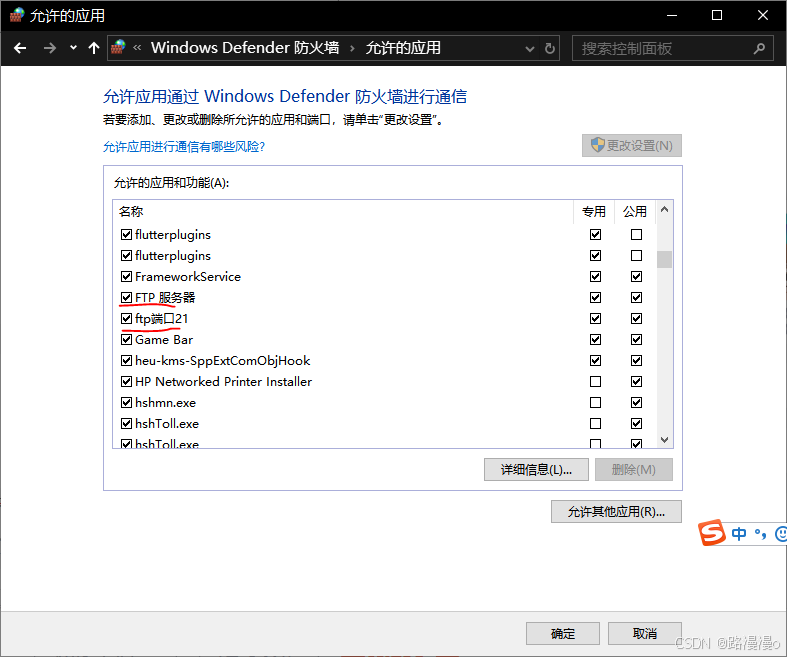Toggle HP Networked Printer Installer checkbox
787x657 pixels.
126,382
